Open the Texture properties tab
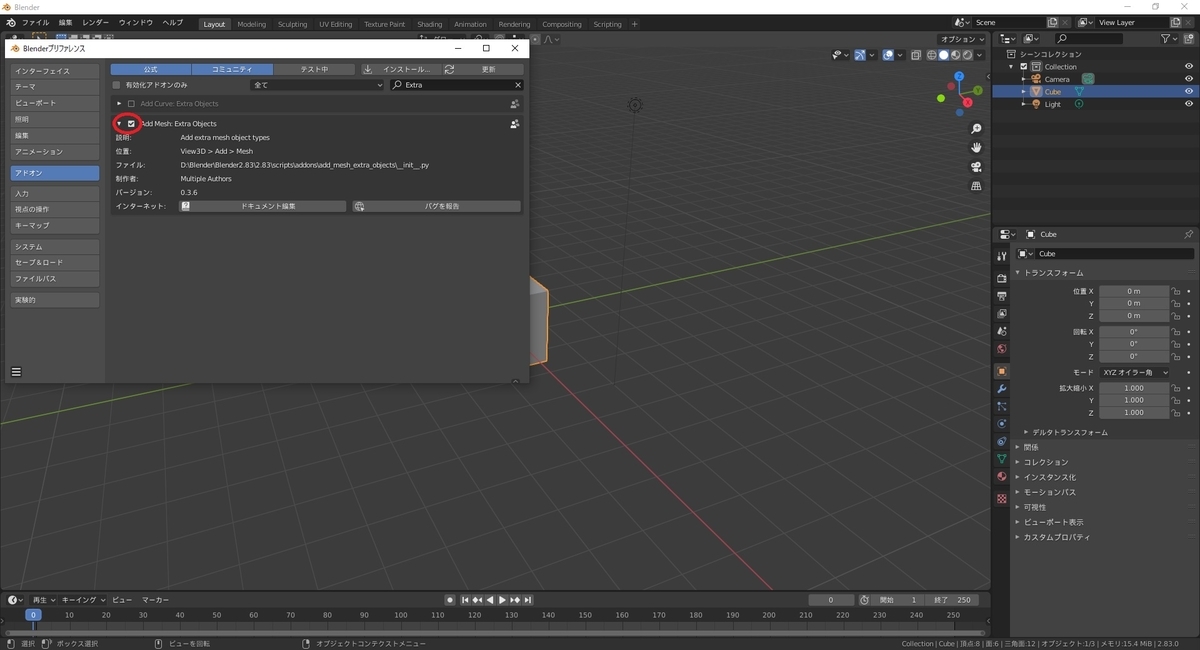This screenshot has width=1200, height=650. pos(1002,498)
